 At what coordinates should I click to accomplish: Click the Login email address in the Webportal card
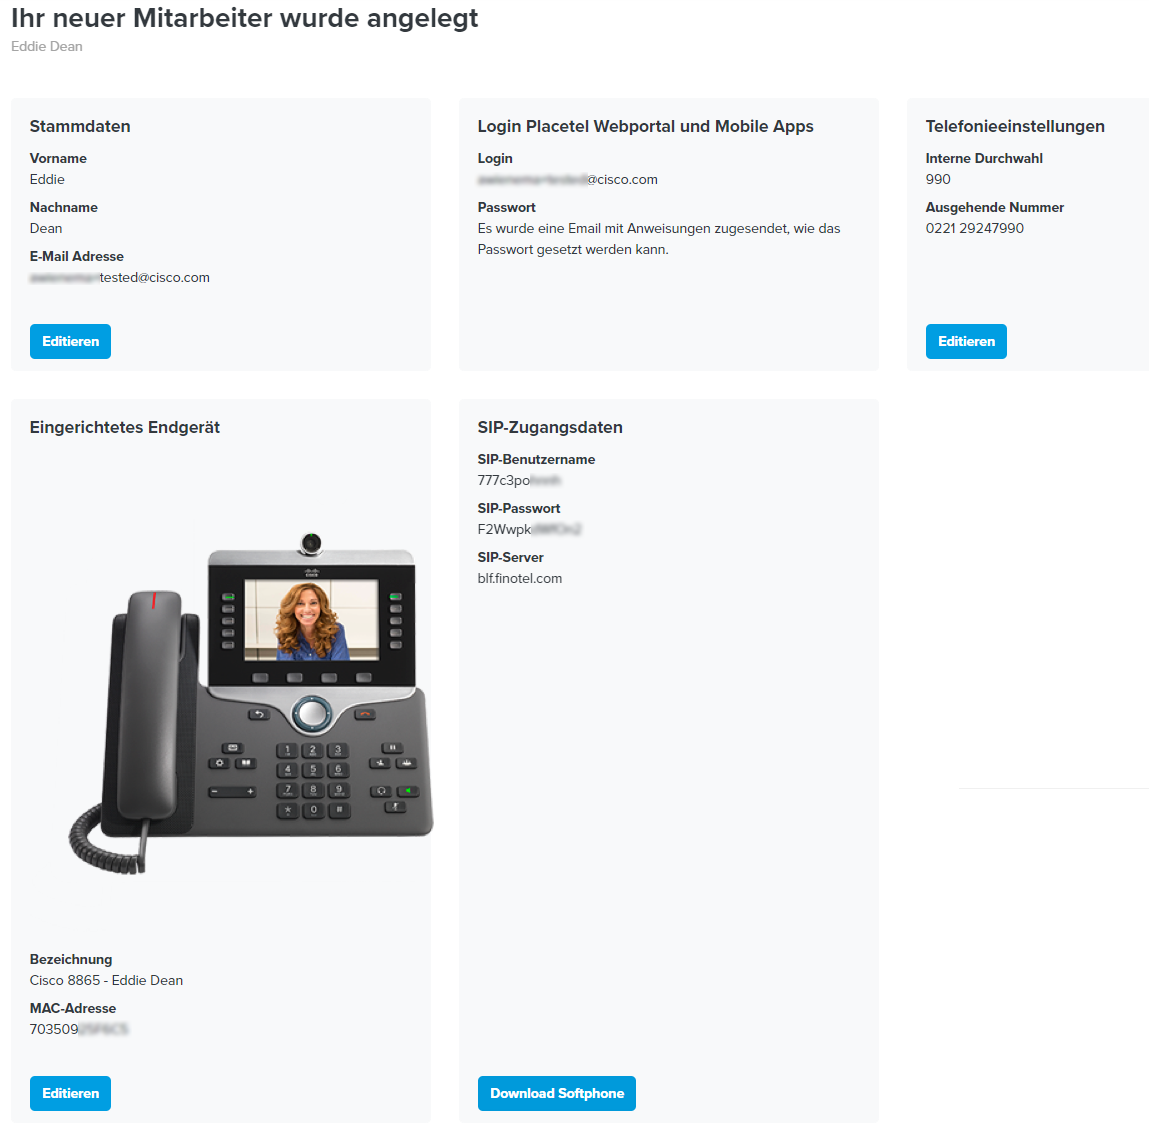click(x=567, y=179)
